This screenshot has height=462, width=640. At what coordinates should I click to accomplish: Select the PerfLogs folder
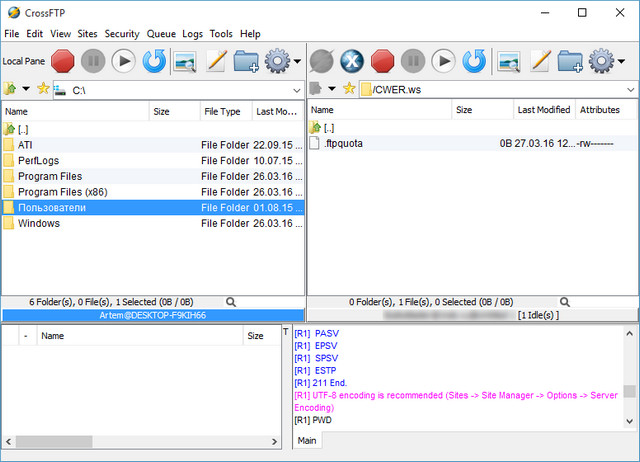(x=153, y=160)
